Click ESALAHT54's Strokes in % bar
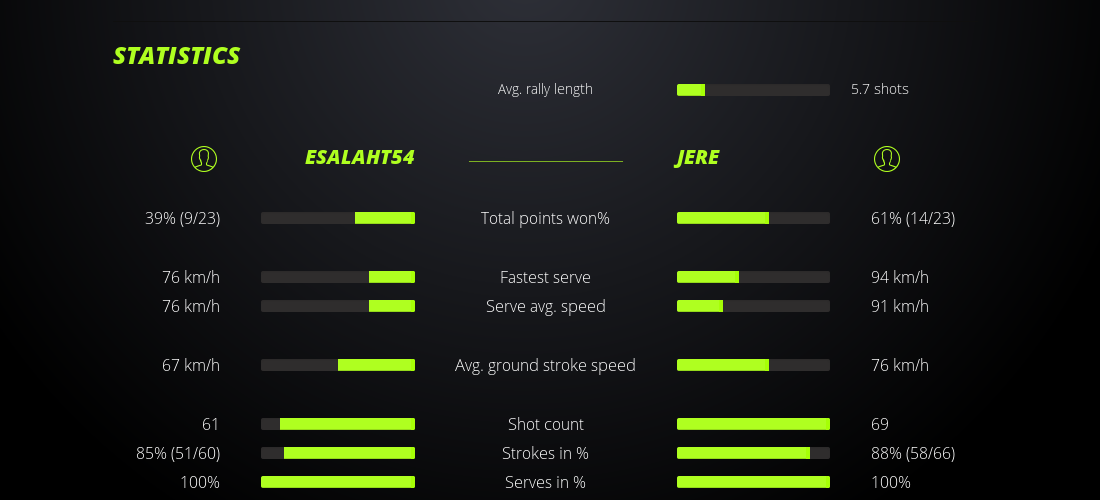Image resolution: width=1100 pixels, height=500 pixels. tap(338, 453)
